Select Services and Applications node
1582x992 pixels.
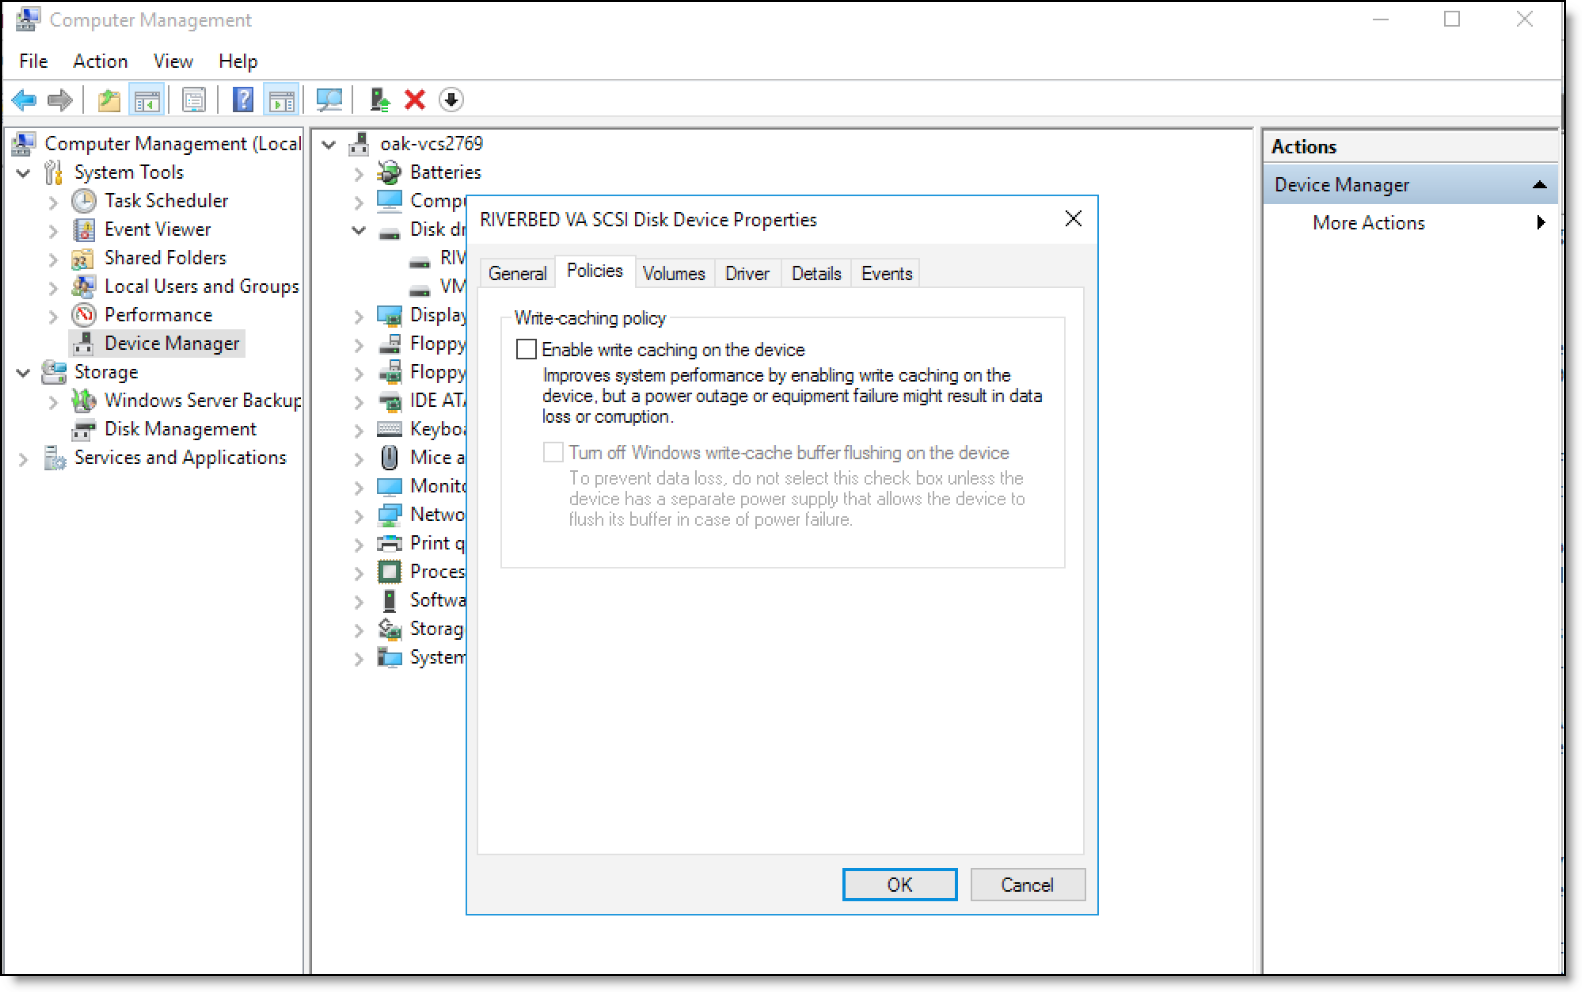(x=180, y=457)
